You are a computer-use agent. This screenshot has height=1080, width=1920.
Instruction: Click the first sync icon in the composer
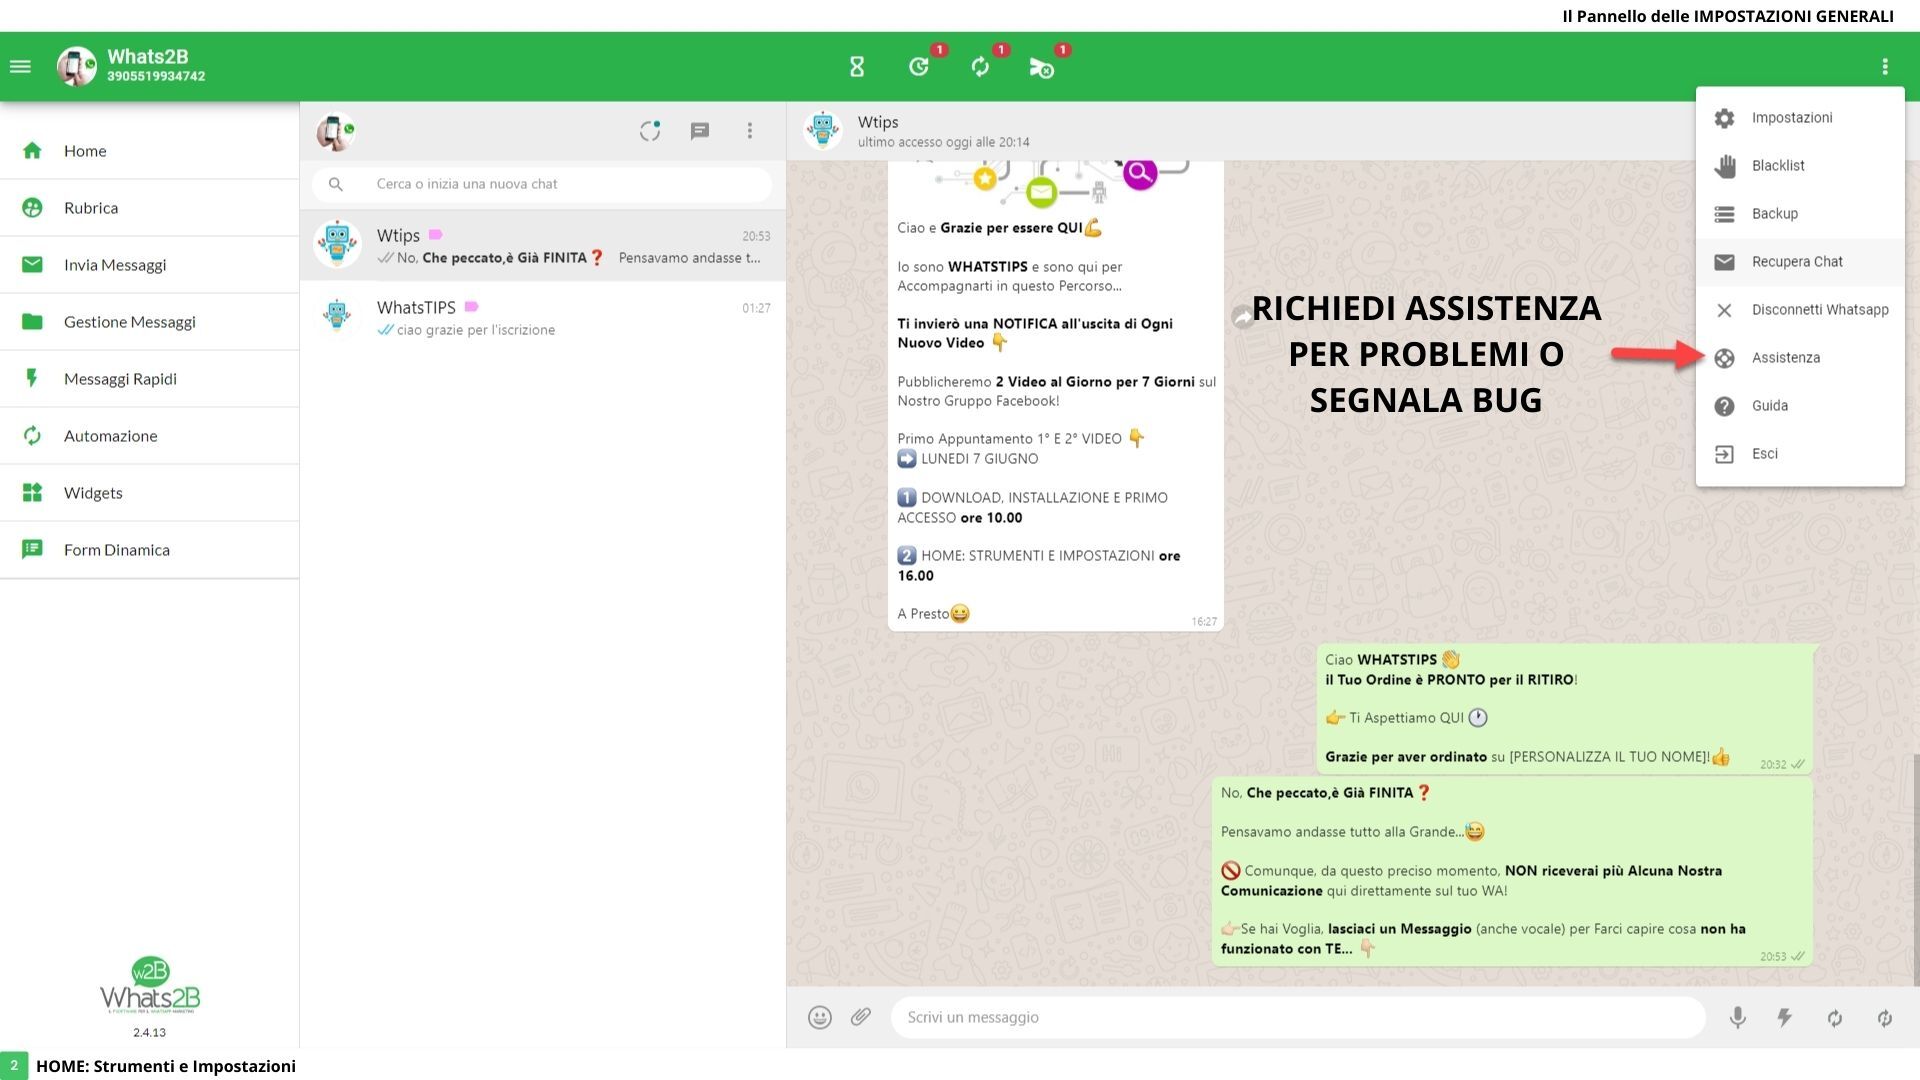[1835, 1018]
